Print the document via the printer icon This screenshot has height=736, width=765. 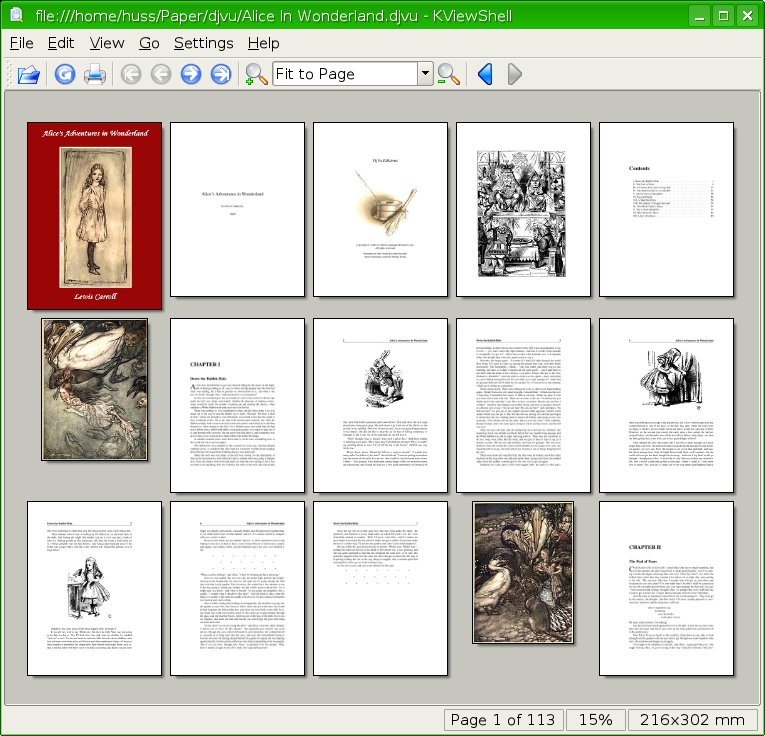[95, 75]
